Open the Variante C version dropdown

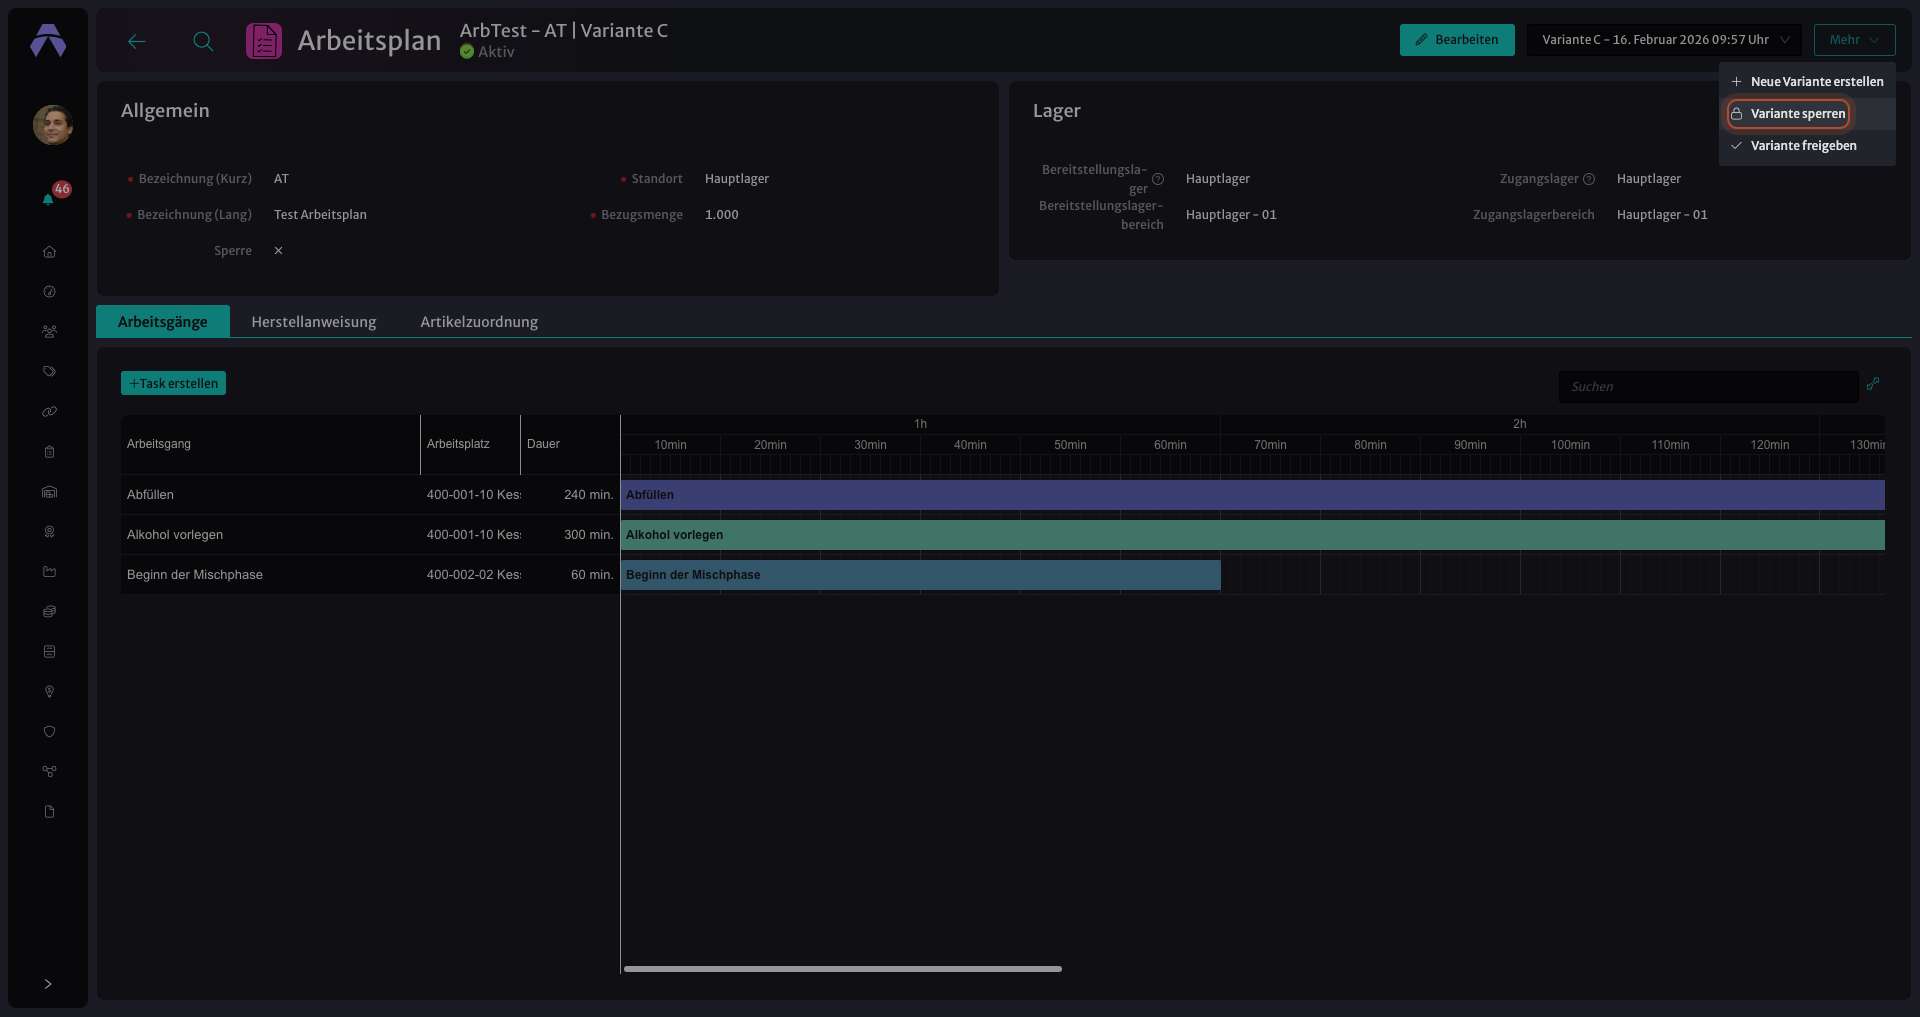click(1664, 40)
